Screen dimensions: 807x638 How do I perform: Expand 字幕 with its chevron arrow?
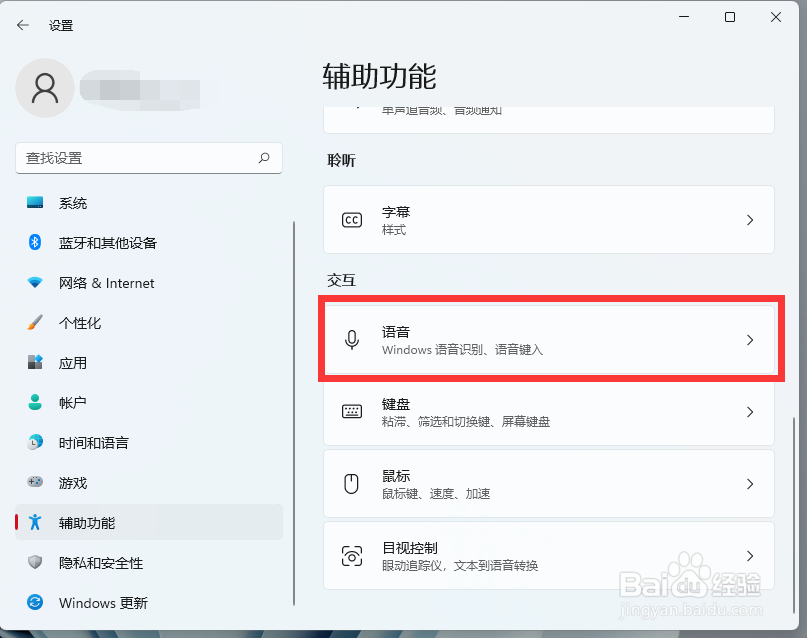click(750, 220)
